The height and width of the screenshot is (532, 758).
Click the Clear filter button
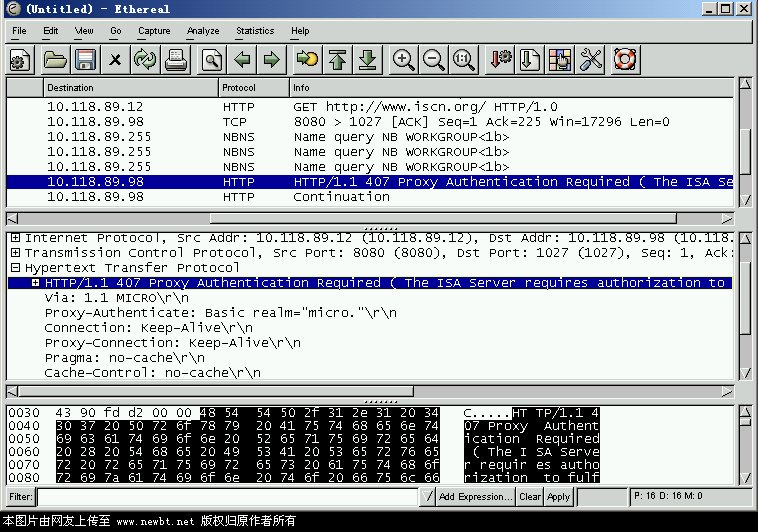[x=530, y=497]
